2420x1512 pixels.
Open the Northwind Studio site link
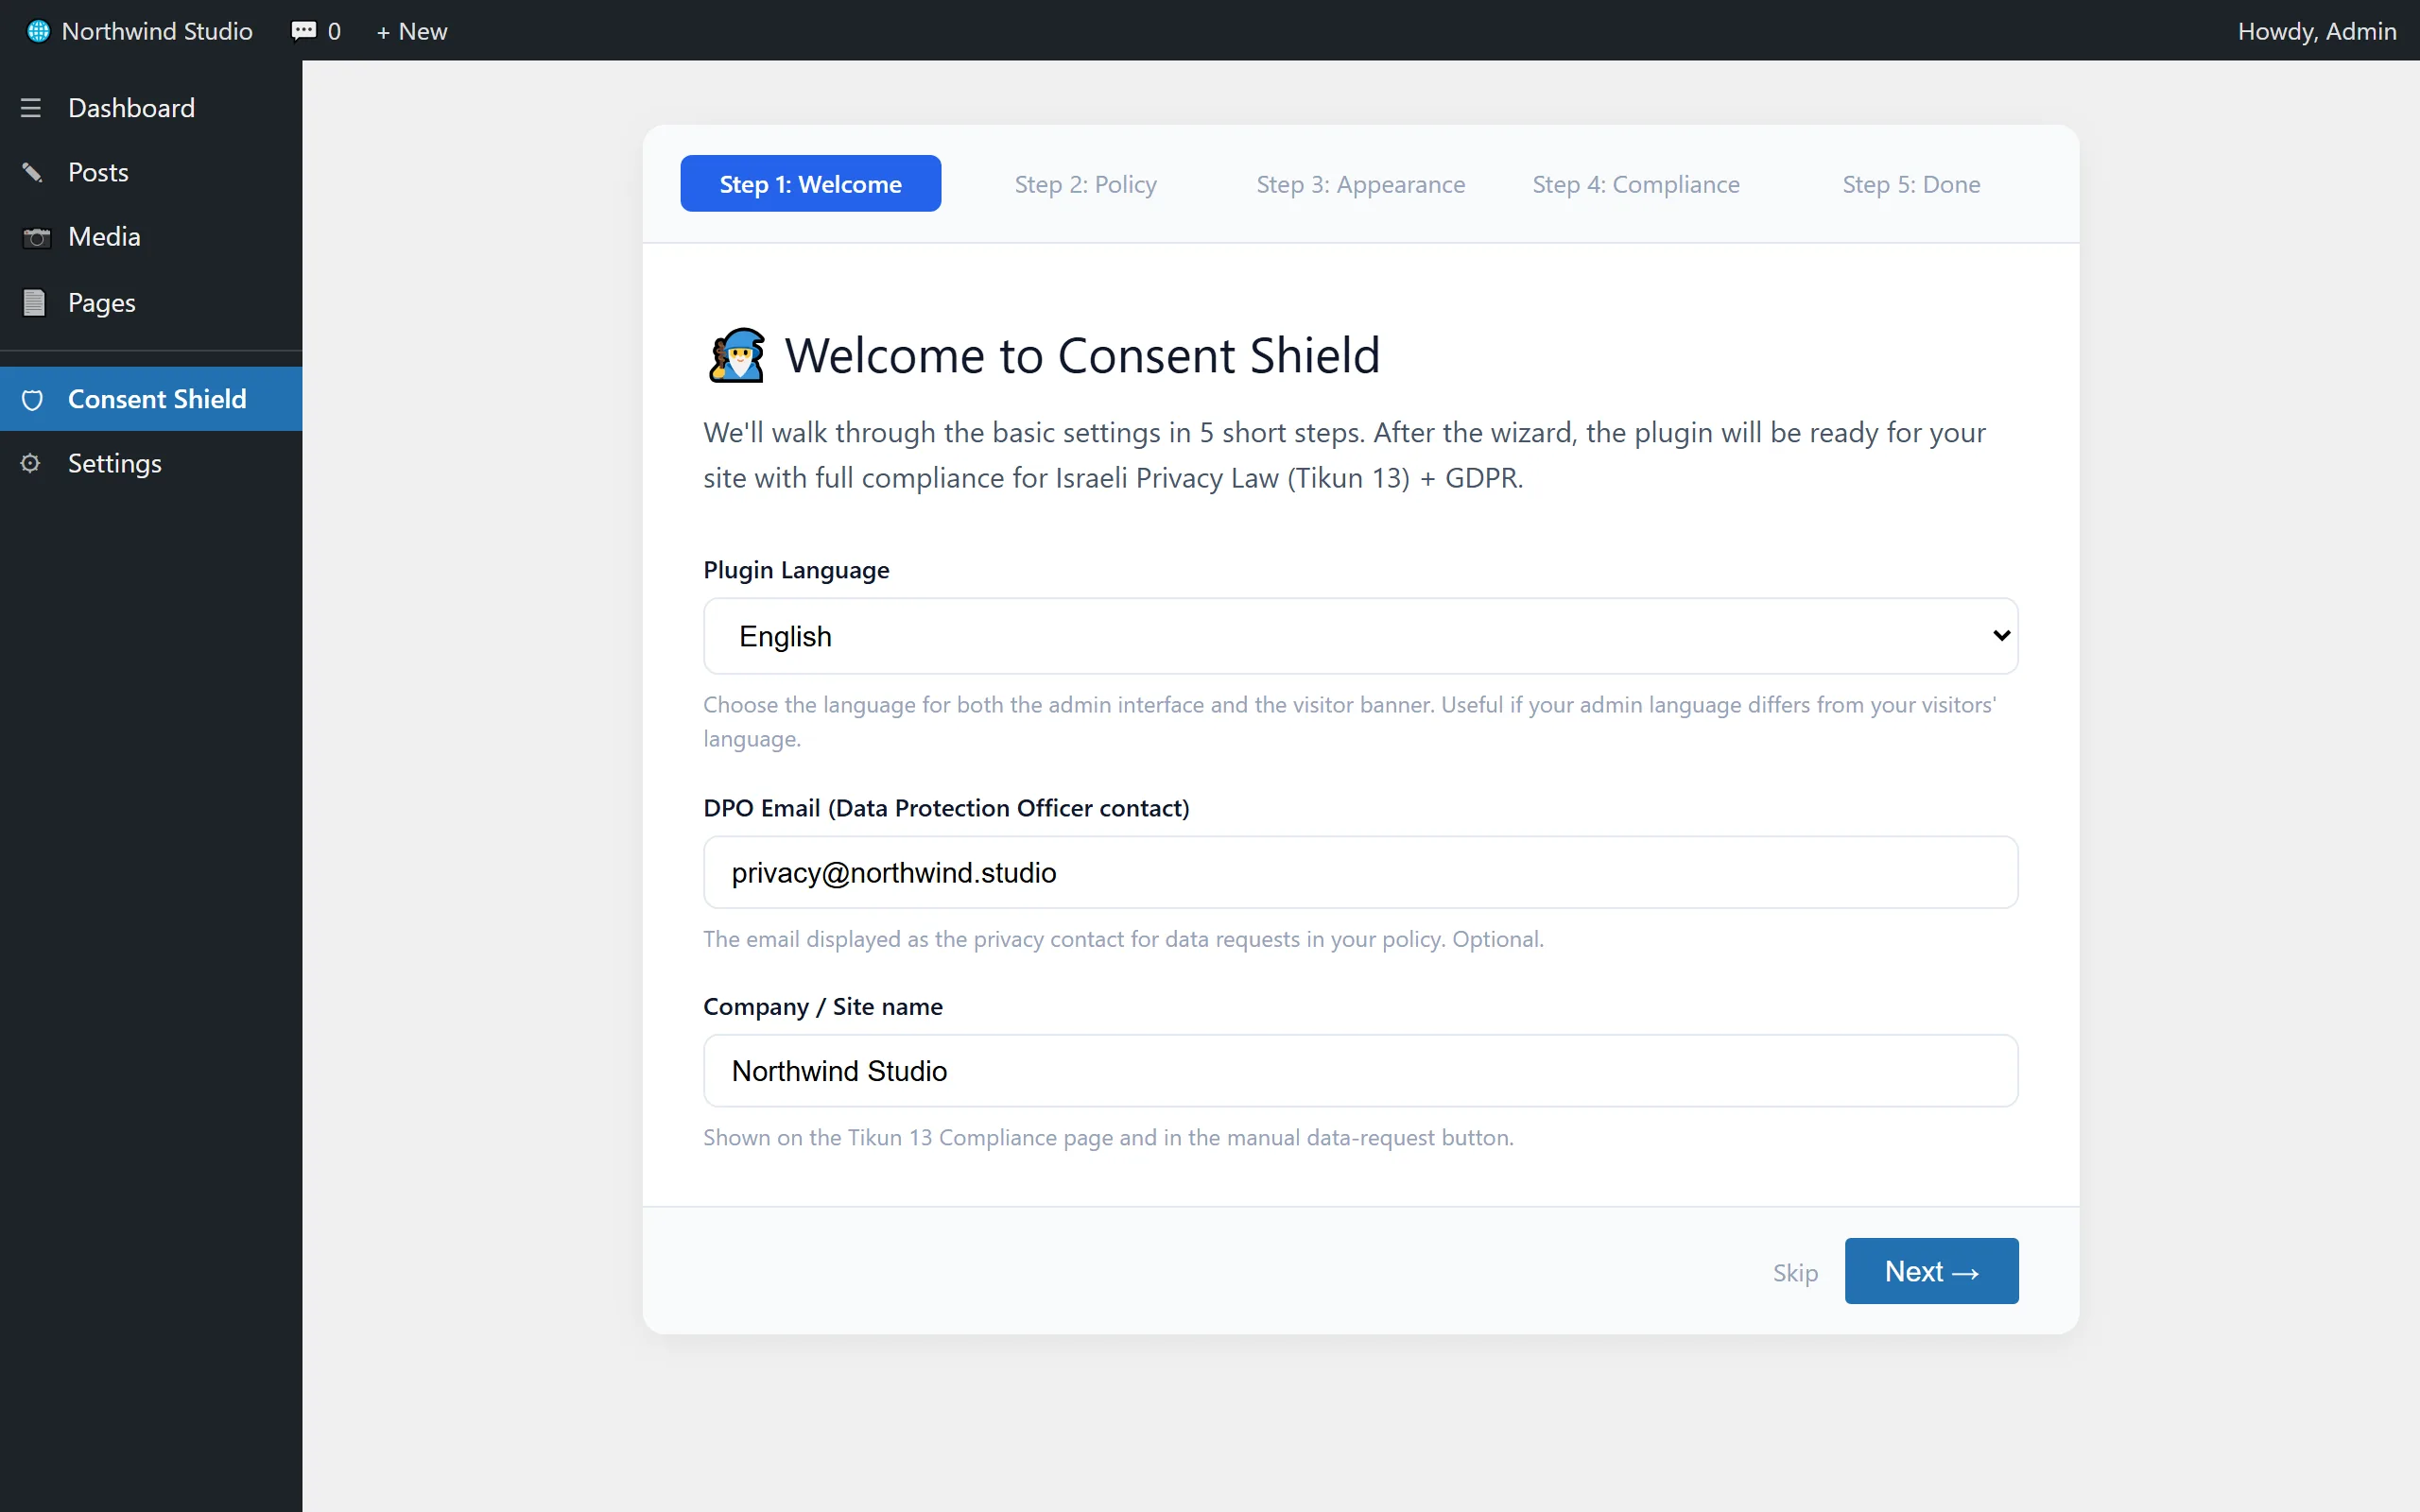tap(157, 31)
